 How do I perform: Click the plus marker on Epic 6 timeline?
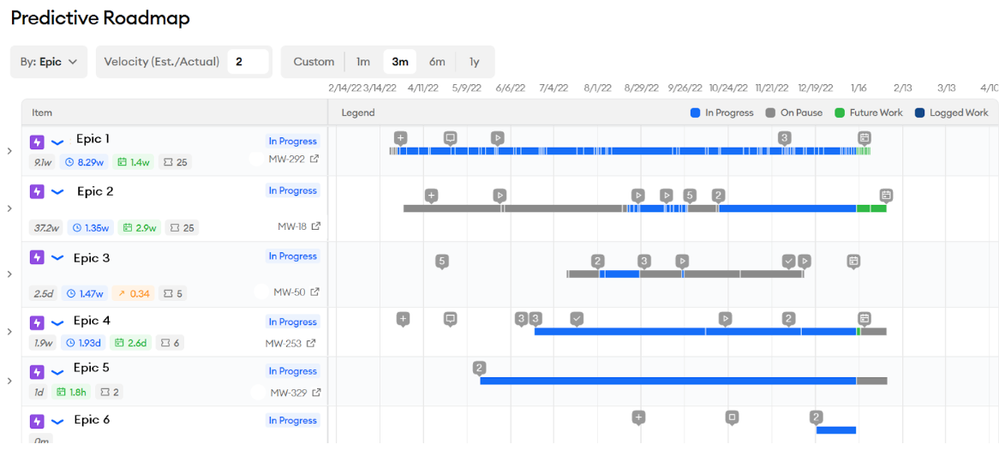638,417
